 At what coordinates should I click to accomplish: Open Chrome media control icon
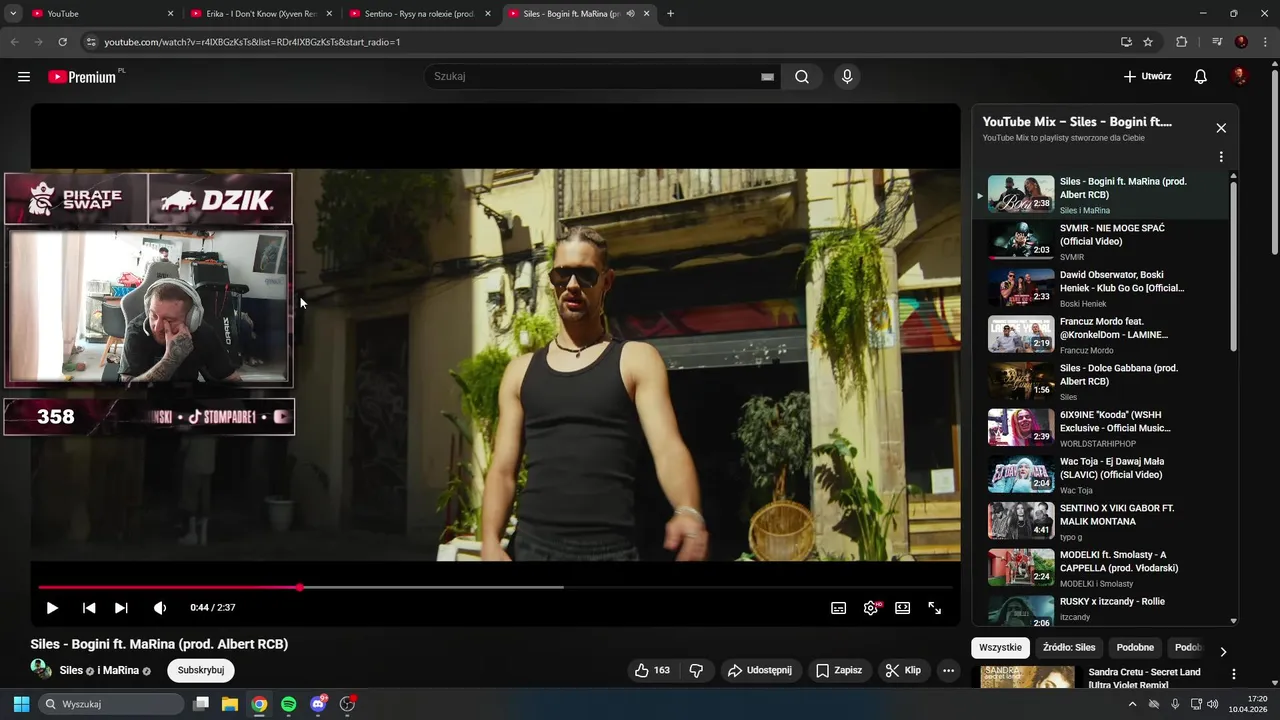[1216, 42]
